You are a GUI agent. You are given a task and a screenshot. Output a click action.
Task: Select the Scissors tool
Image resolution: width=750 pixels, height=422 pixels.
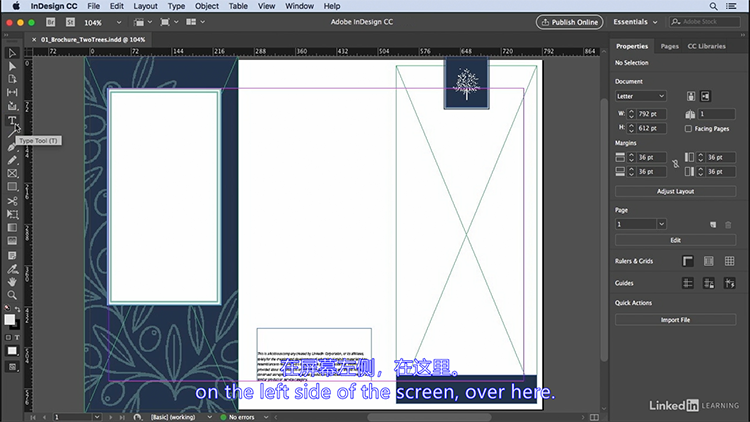[x=12, y=201]
